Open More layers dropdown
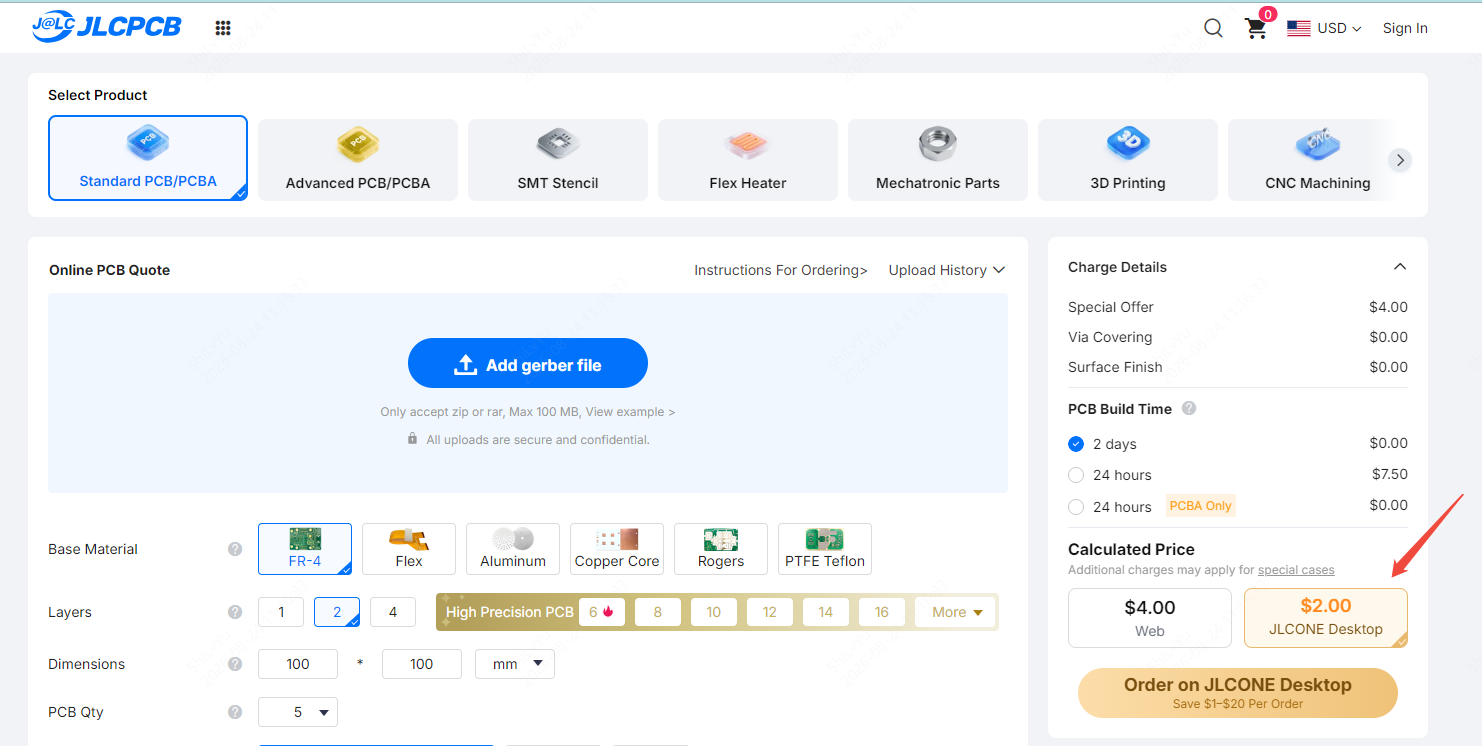This screenshot has height=746, width=1482. [955, 612]
